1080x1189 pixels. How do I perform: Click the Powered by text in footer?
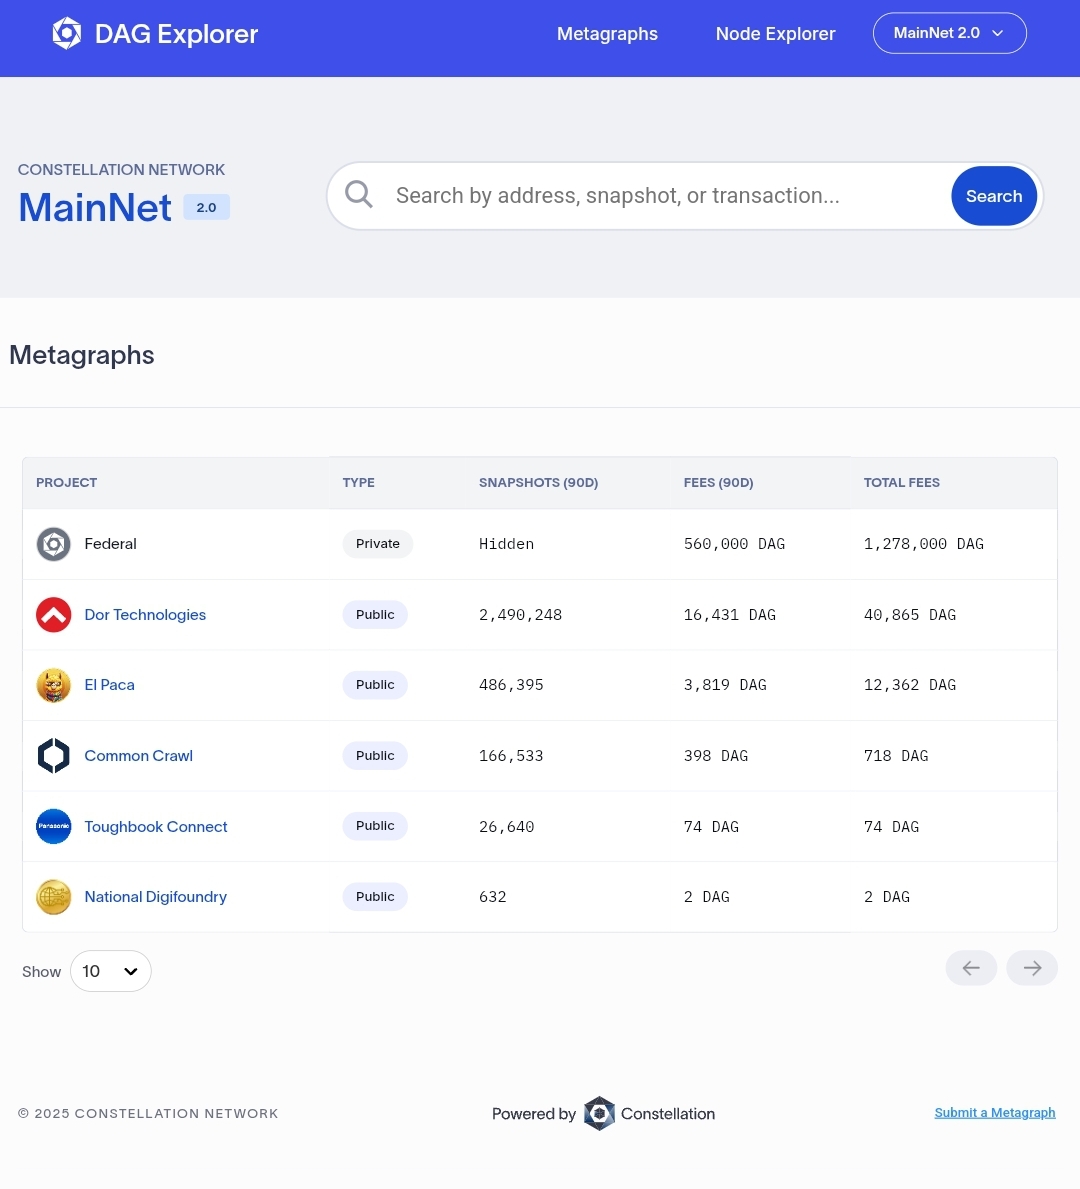click(x=534, y=1113)
